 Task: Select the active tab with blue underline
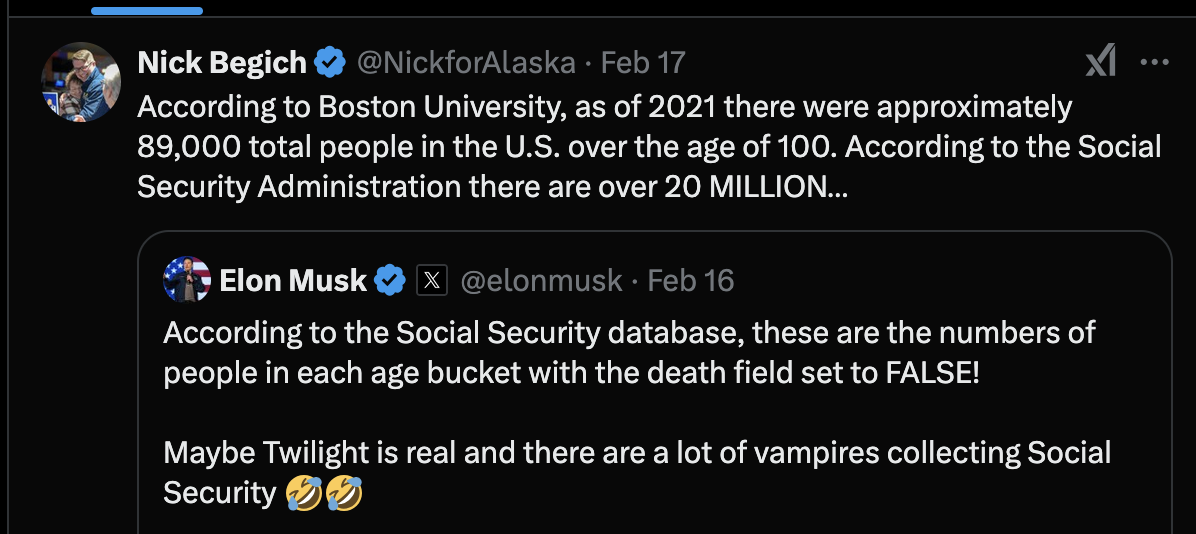[x=147, y=8]
